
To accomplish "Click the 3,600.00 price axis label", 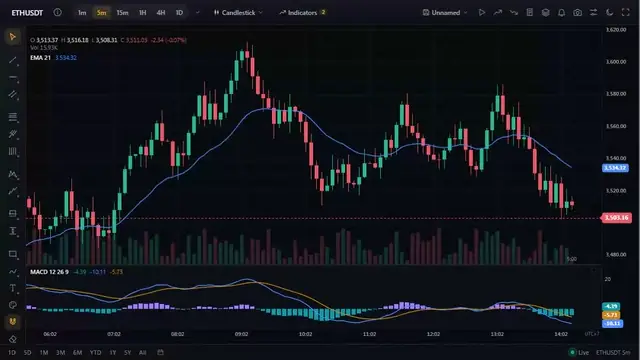I will click(x=616, y=62).
